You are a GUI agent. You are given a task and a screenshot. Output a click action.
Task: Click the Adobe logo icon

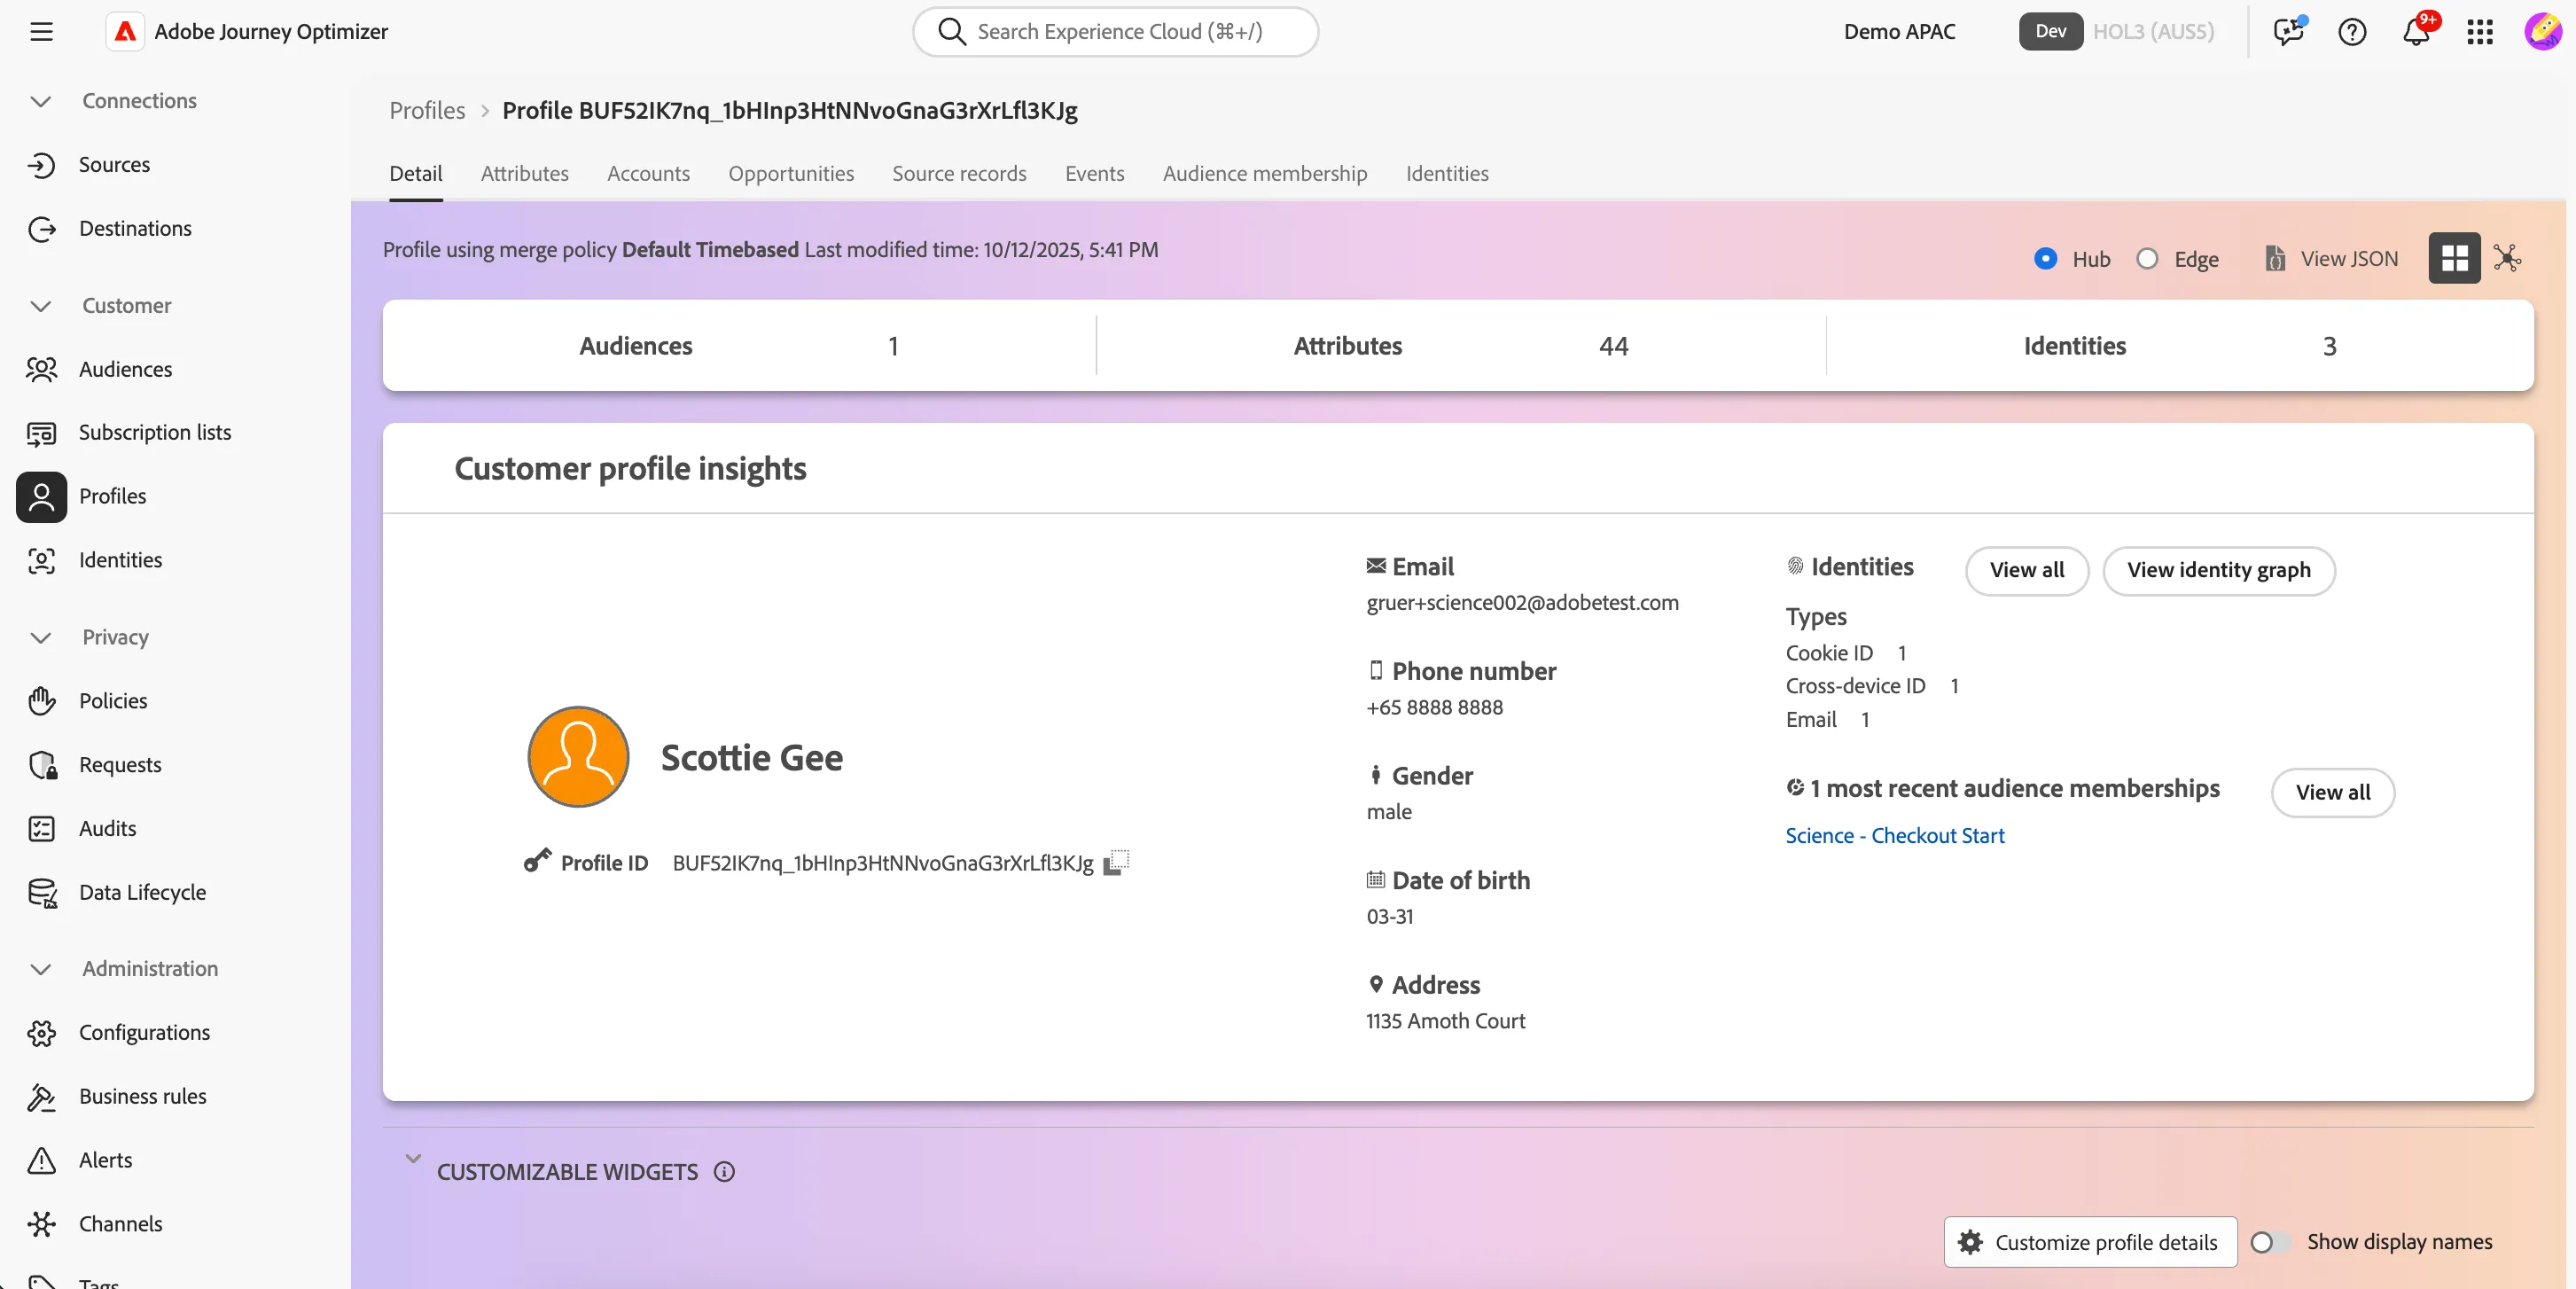pos(125,32)
